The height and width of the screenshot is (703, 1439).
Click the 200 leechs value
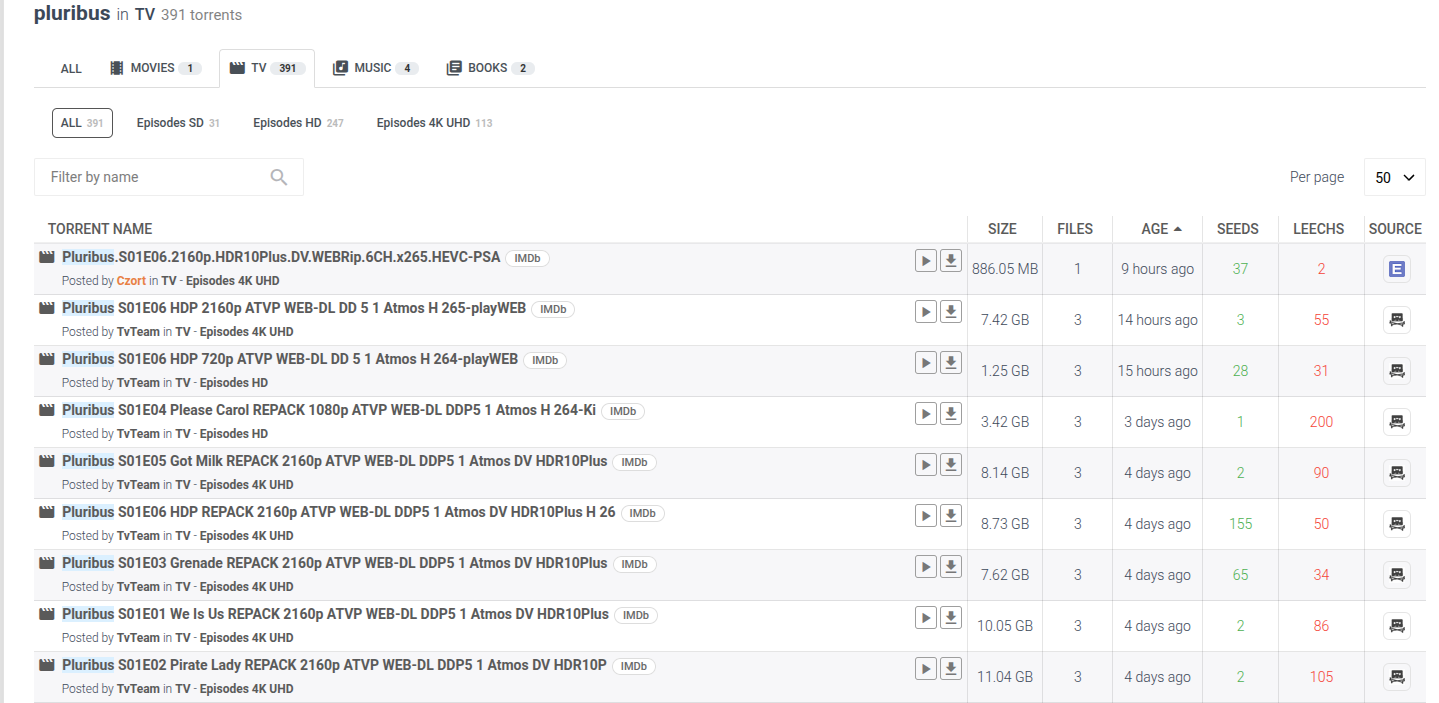[x=1321, y=422]
